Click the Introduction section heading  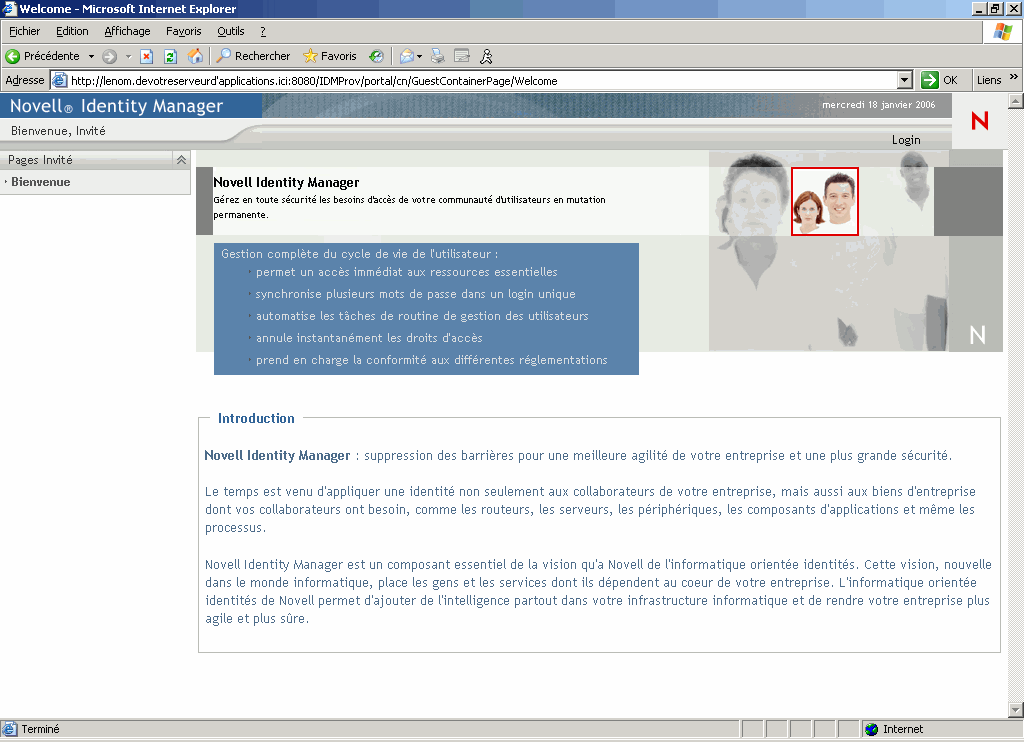[256, 419]
